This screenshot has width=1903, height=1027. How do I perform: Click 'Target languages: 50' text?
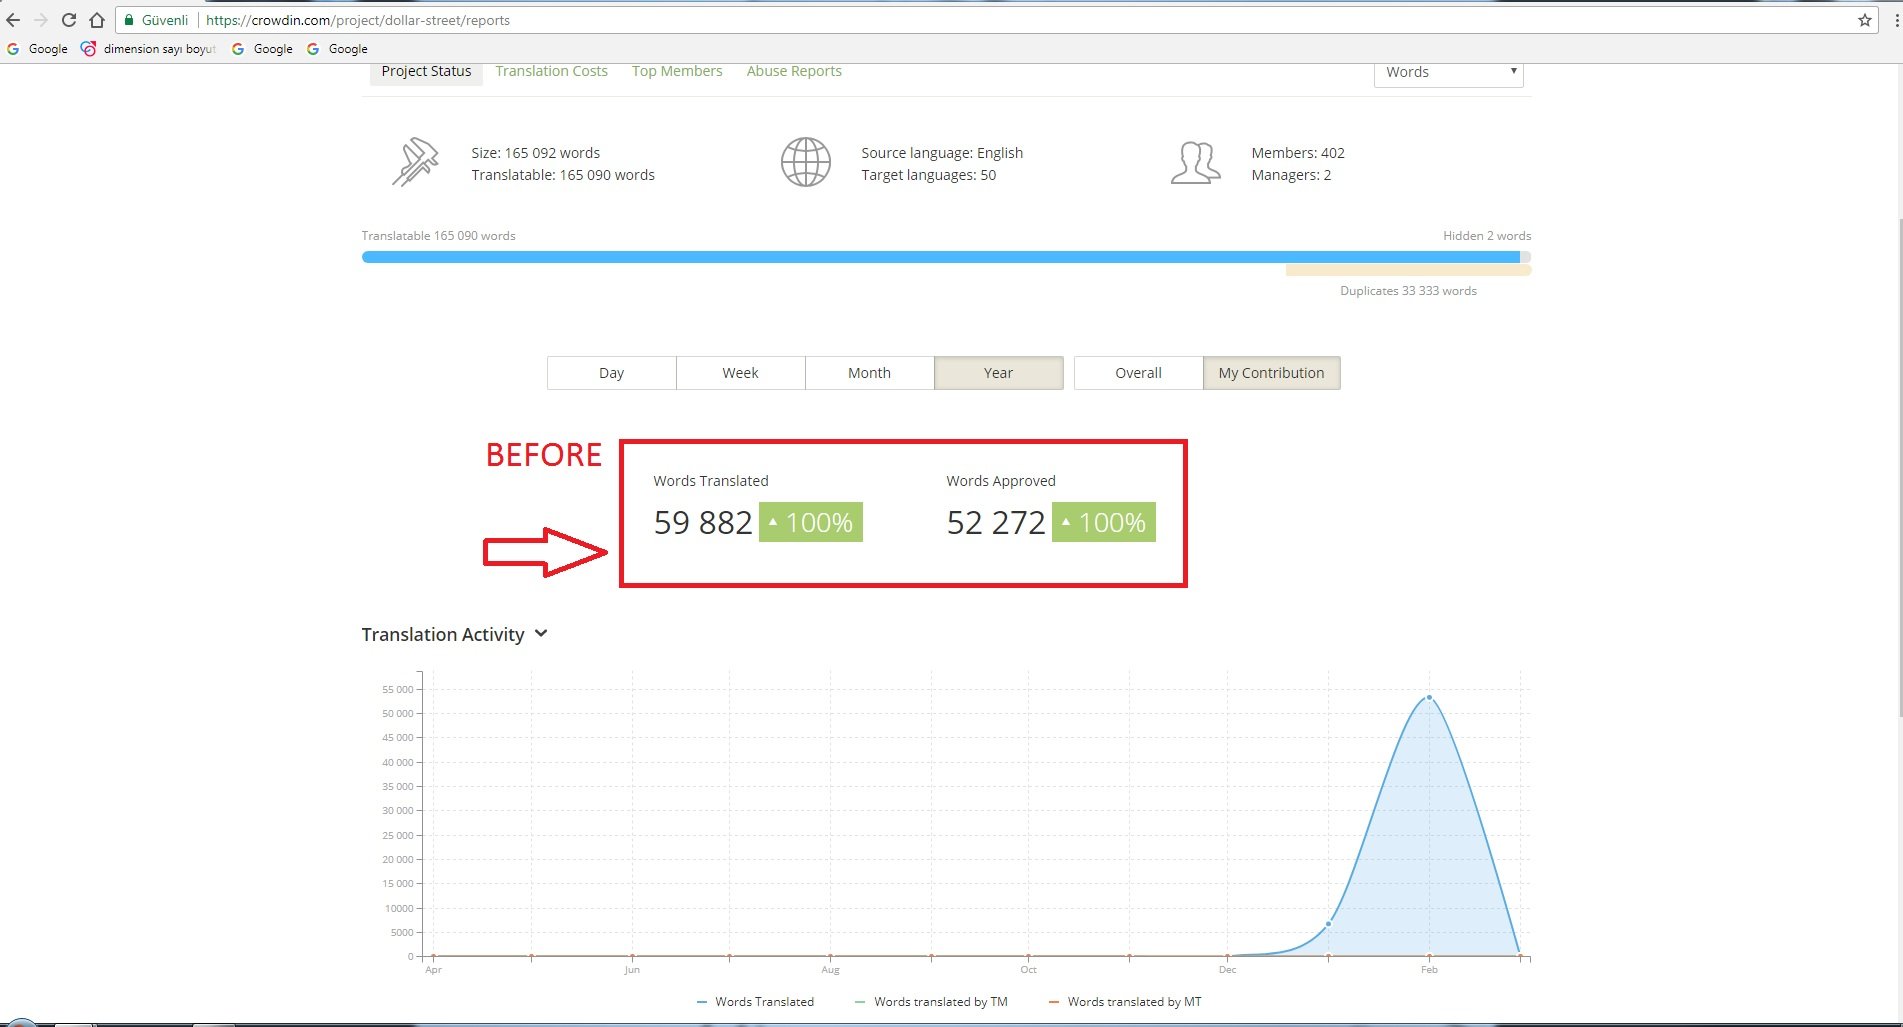929,175
